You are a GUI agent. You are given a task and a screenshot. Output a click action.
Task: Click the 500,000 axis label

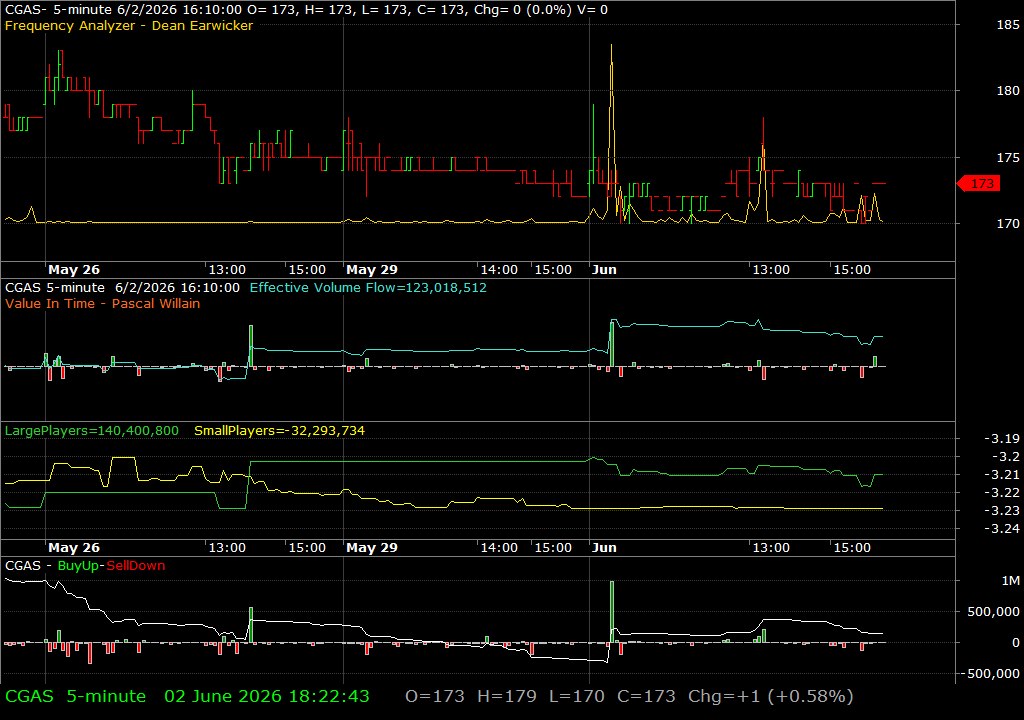coord(993,612)
